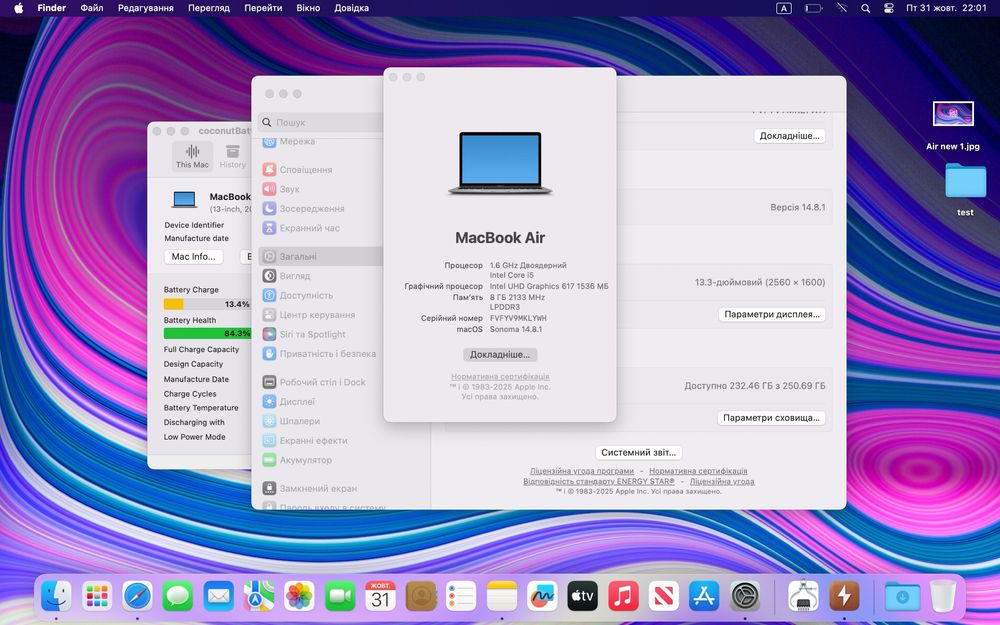This screenshot has height=625, width=1000.
Task: Click the Battery Charge 13.4% bar
Action: [x=207, y=304]
